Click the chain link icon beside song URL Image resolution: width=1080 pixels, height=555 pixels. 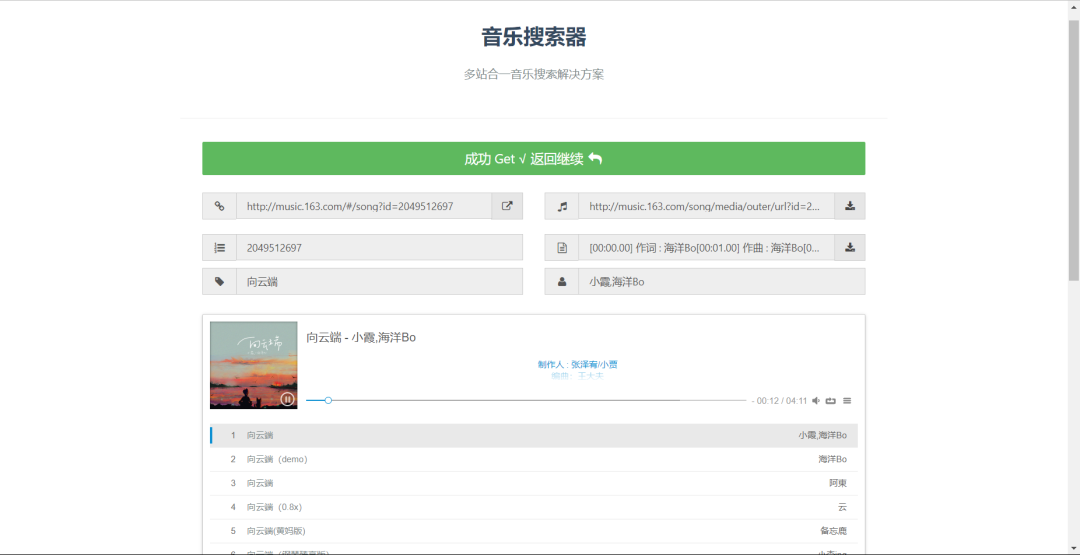[219, 206]
